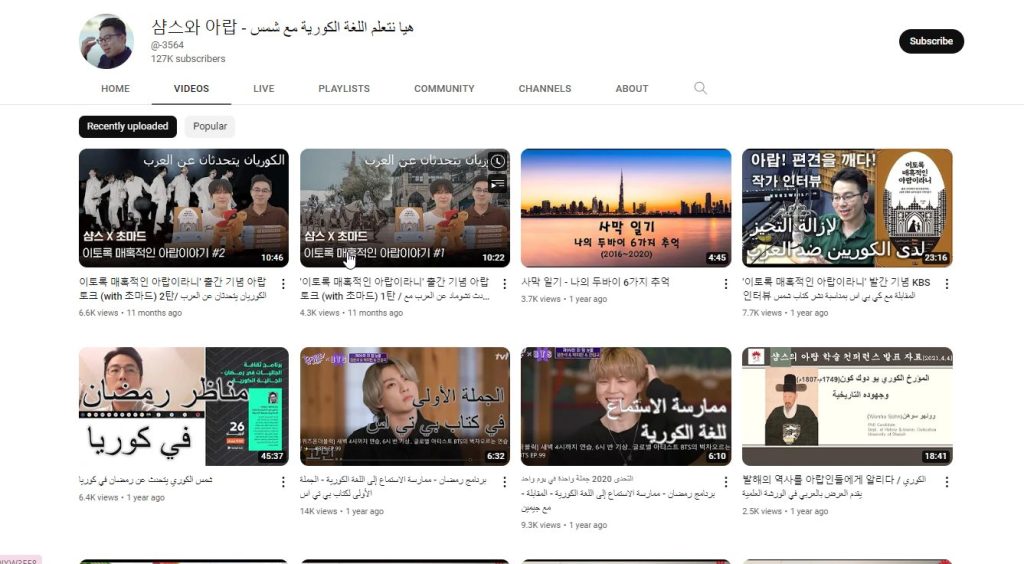The width and height of the screenshot is (1024, 564).
Task: Play the 23:16 작가 인터뷰 thumbnail
Action: (847, 208)
